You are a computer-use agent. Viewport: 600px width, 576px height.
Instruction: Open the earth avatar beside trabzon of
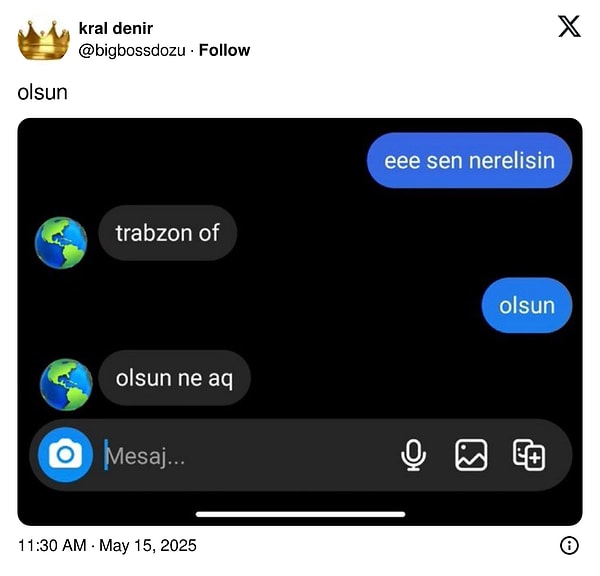coord(61,243)
